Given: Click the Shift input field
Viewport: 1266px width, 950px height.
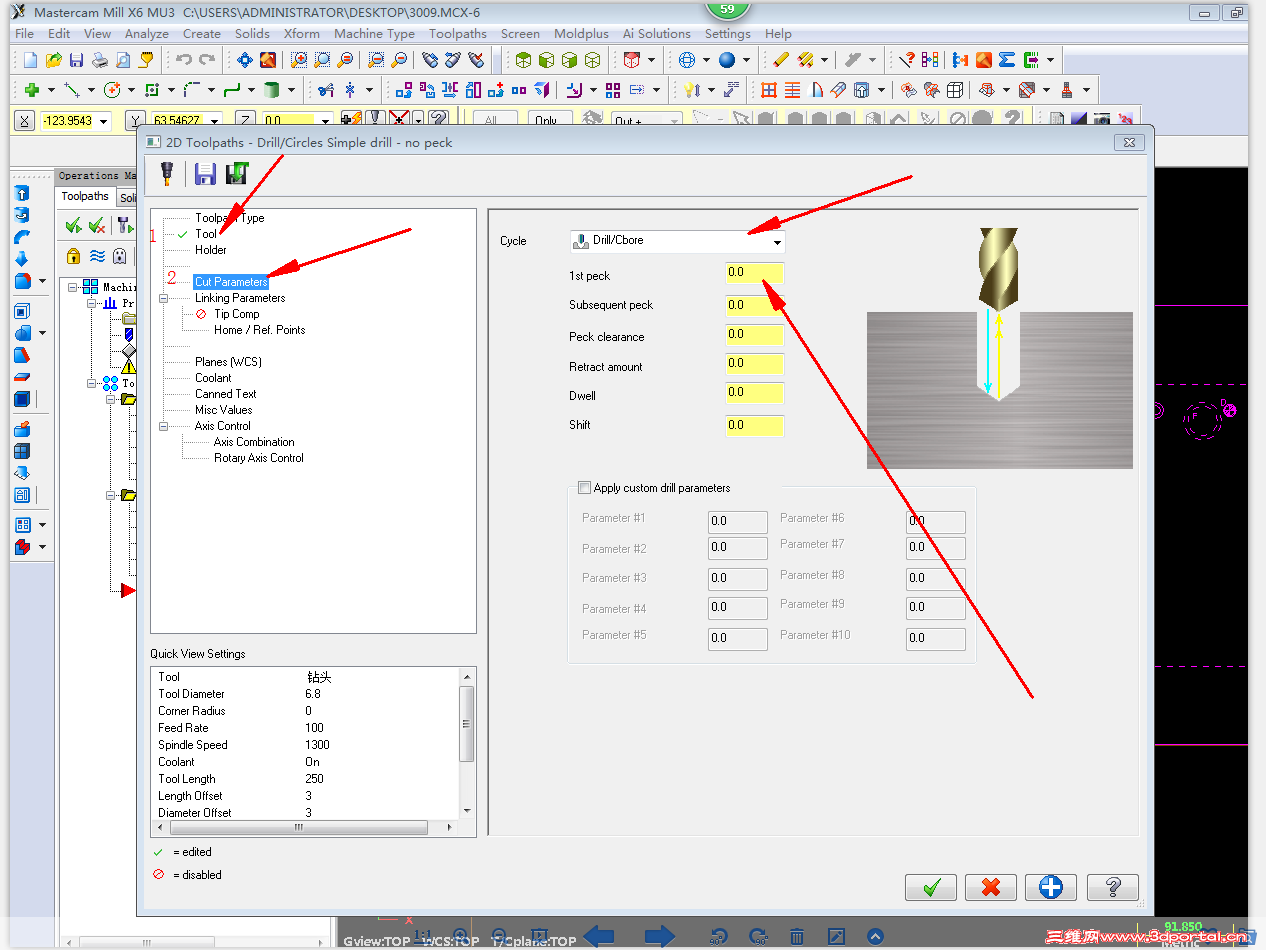Looking at the screenshot, I should [x=755, y=426].
